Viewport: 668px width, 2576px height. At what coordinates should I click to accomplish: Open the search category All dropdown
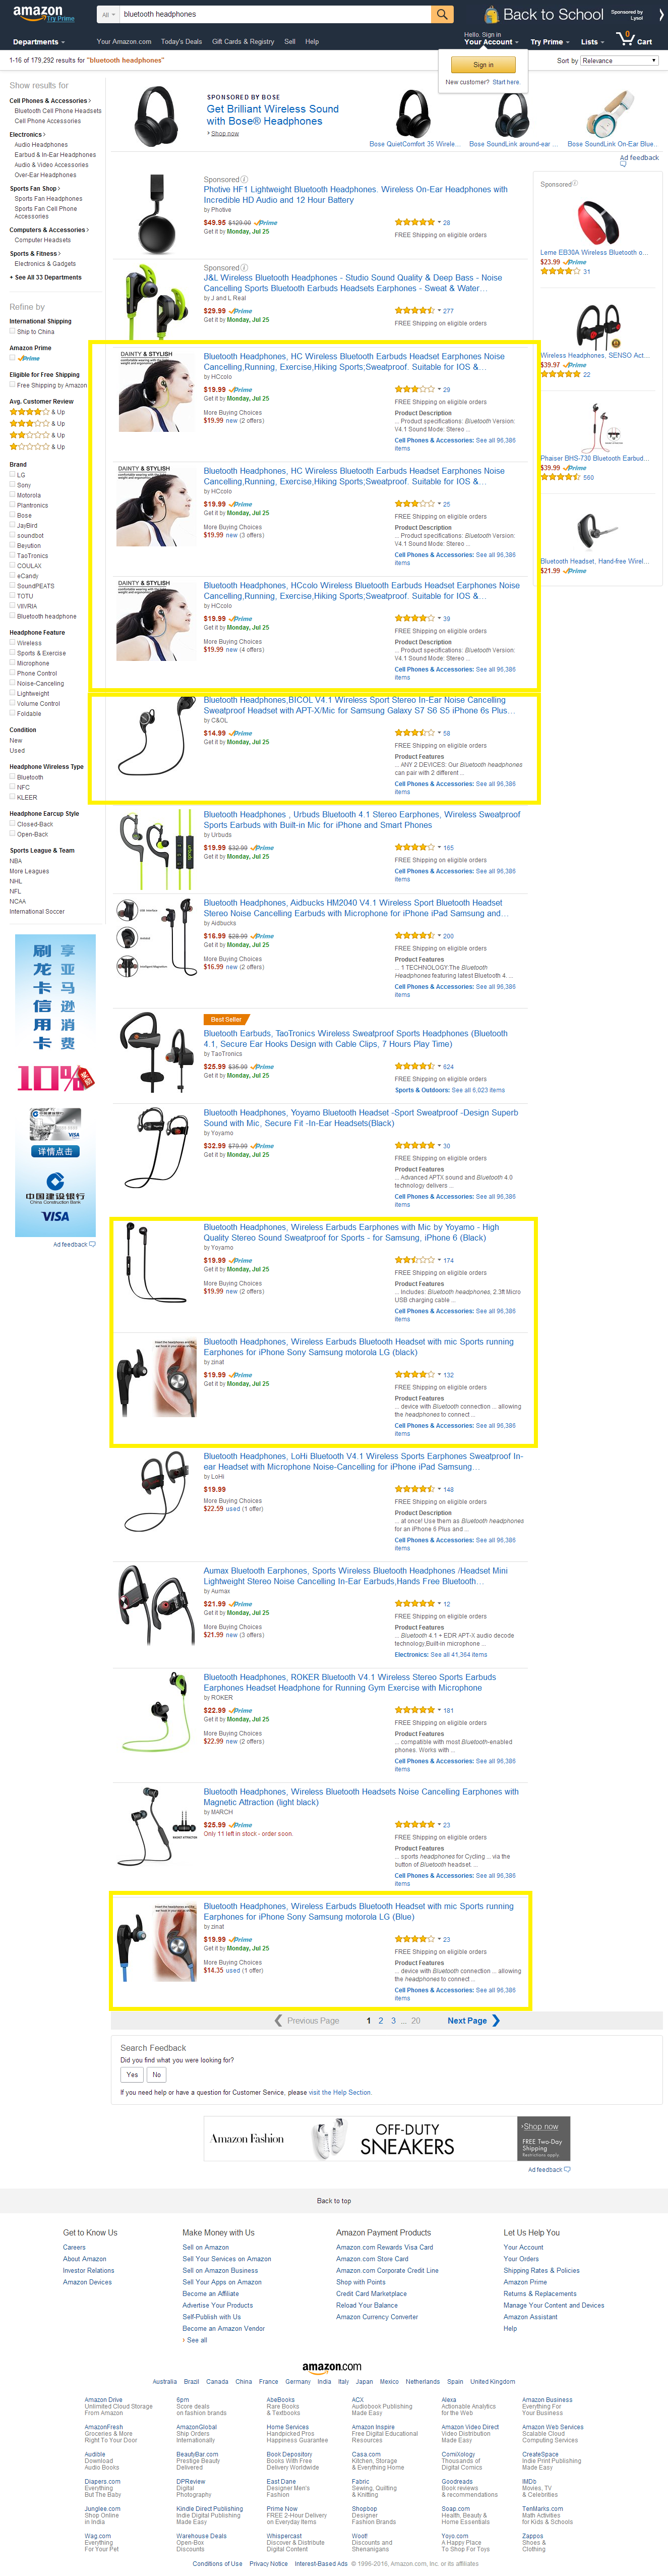pos(108,14)
